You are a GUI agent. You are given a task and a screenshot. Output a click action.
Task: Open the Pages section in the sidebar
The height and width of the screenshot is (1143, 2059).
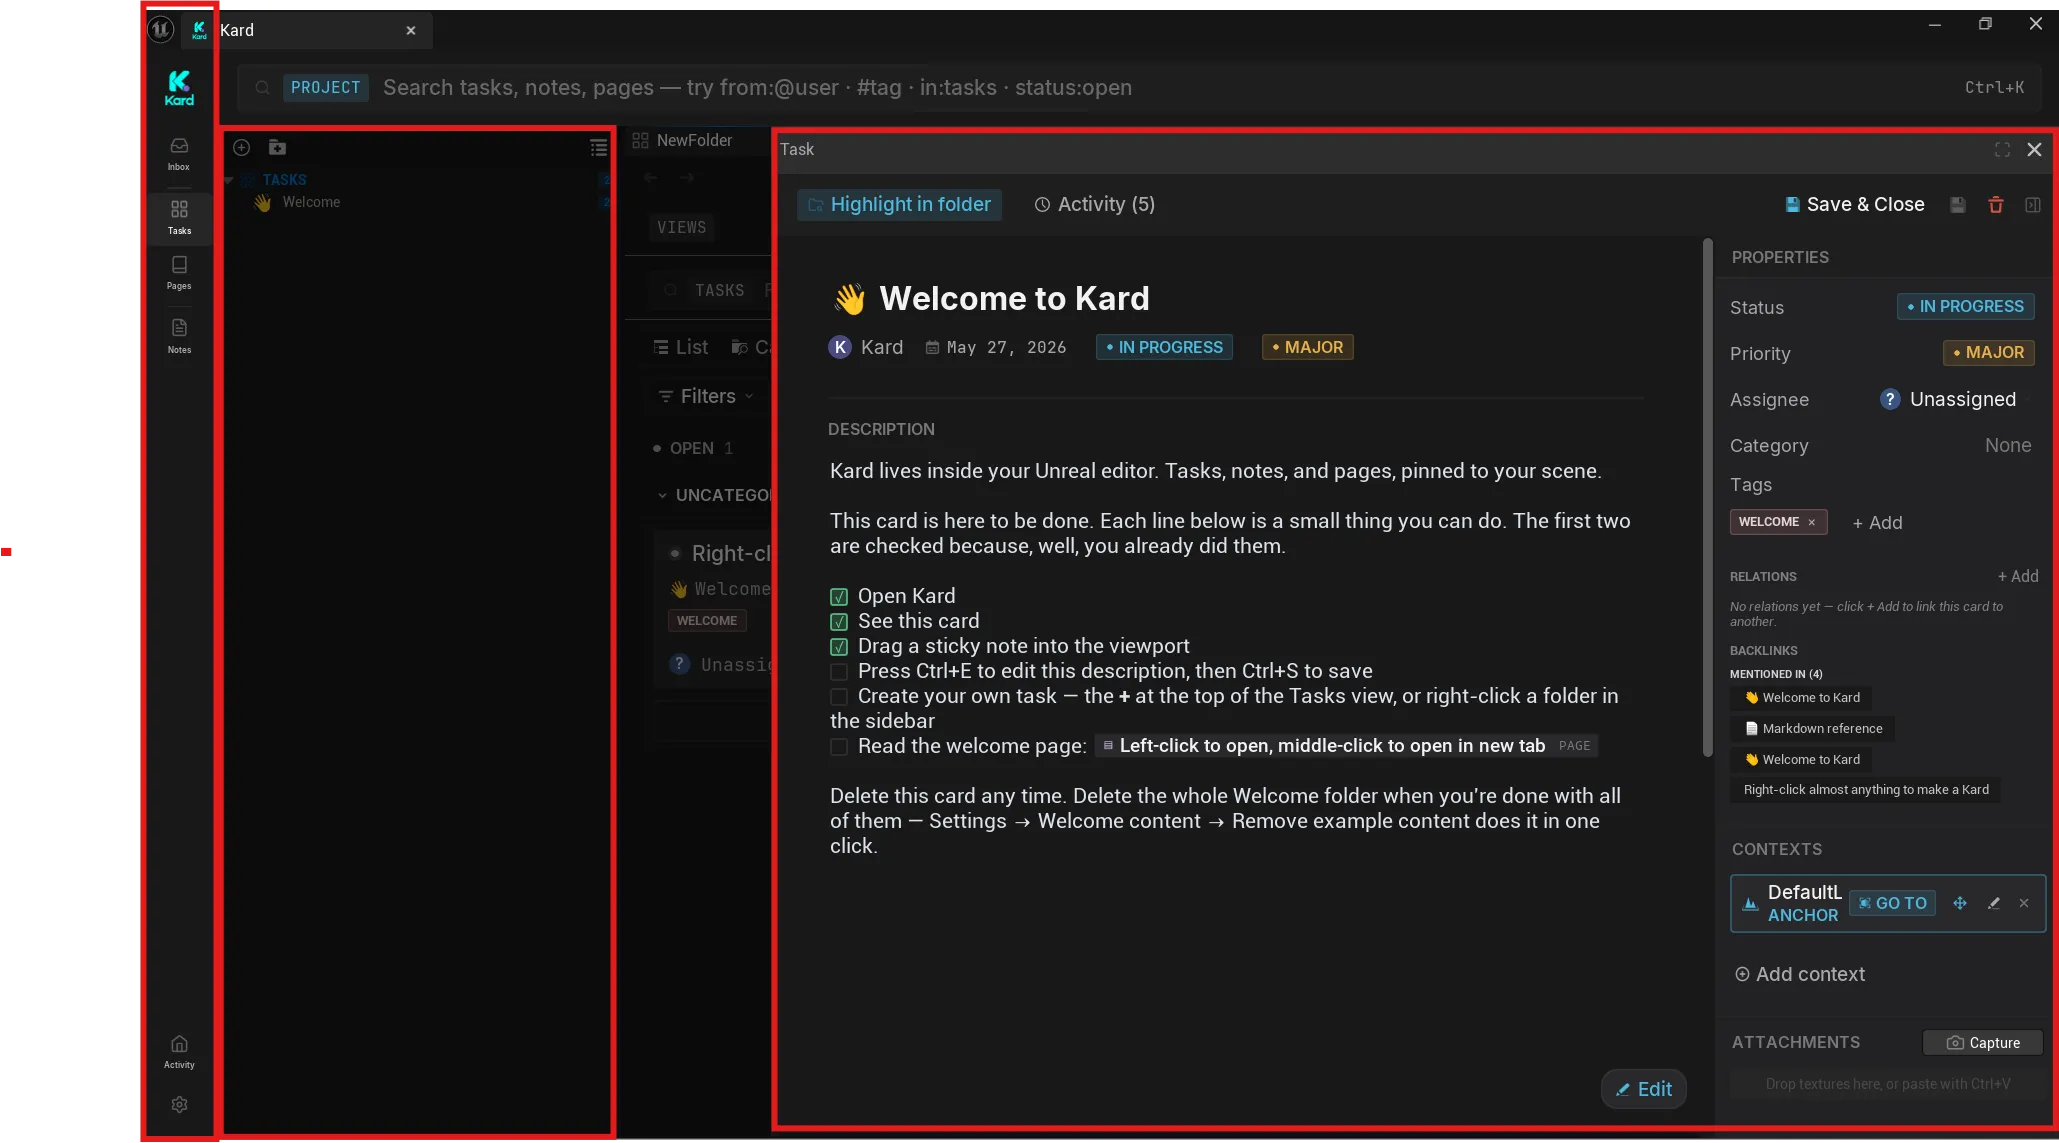pyautogui.click(x=179, y=273)
